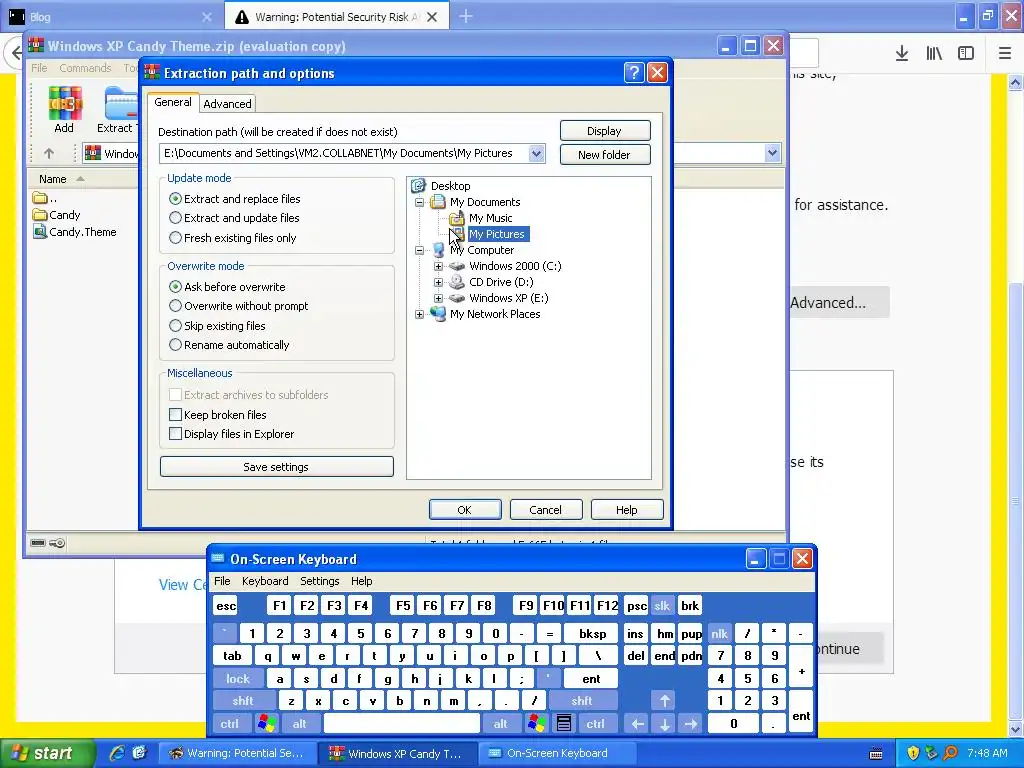The width and height of the screenshot is (1024, 768).
Task: Open On-Screen Keyboard's Keyboard menu
Action: 265,581
